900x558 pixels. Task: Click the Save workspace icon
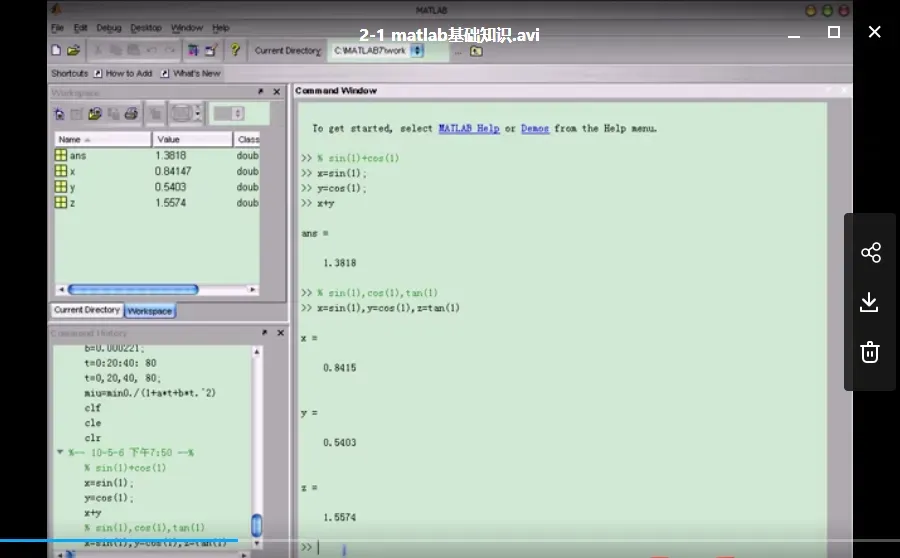tap(113, 114)
